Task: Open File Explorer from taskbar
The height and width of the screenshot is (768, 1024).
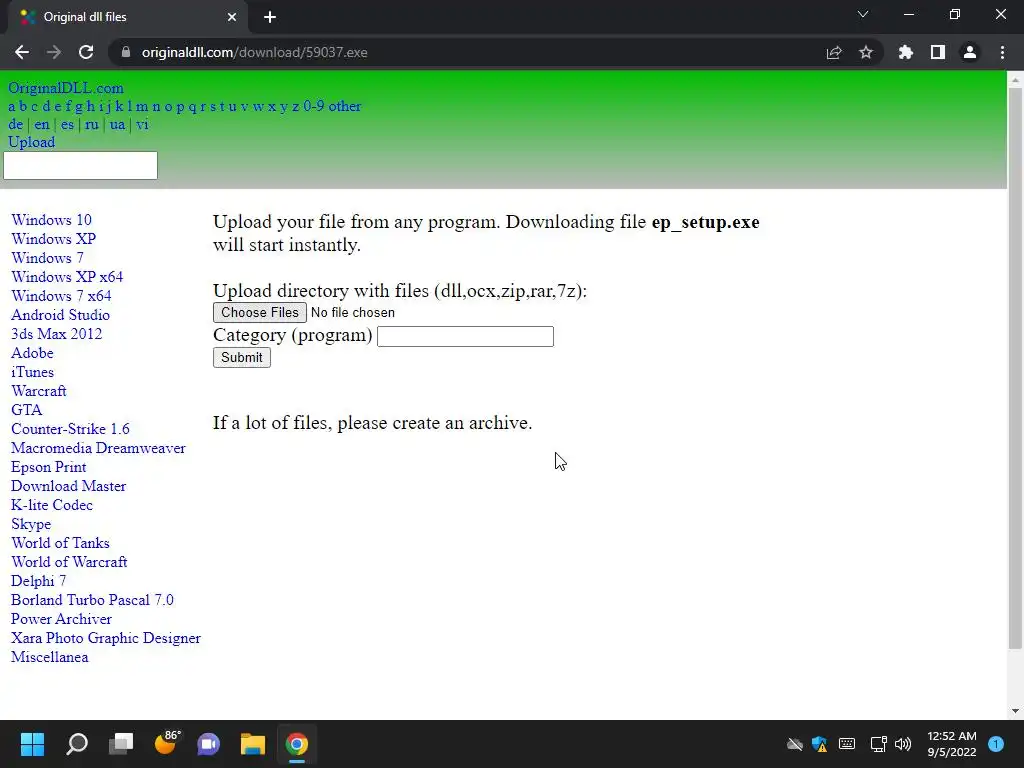Action: (x=253, y=743)
